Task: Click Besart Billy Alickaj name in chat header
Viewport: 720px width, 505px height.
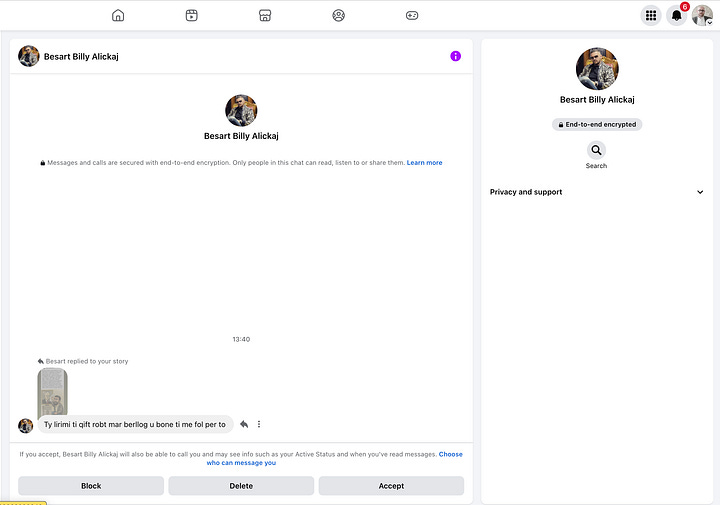Action: pyautogui.click(x=81, y=56)
